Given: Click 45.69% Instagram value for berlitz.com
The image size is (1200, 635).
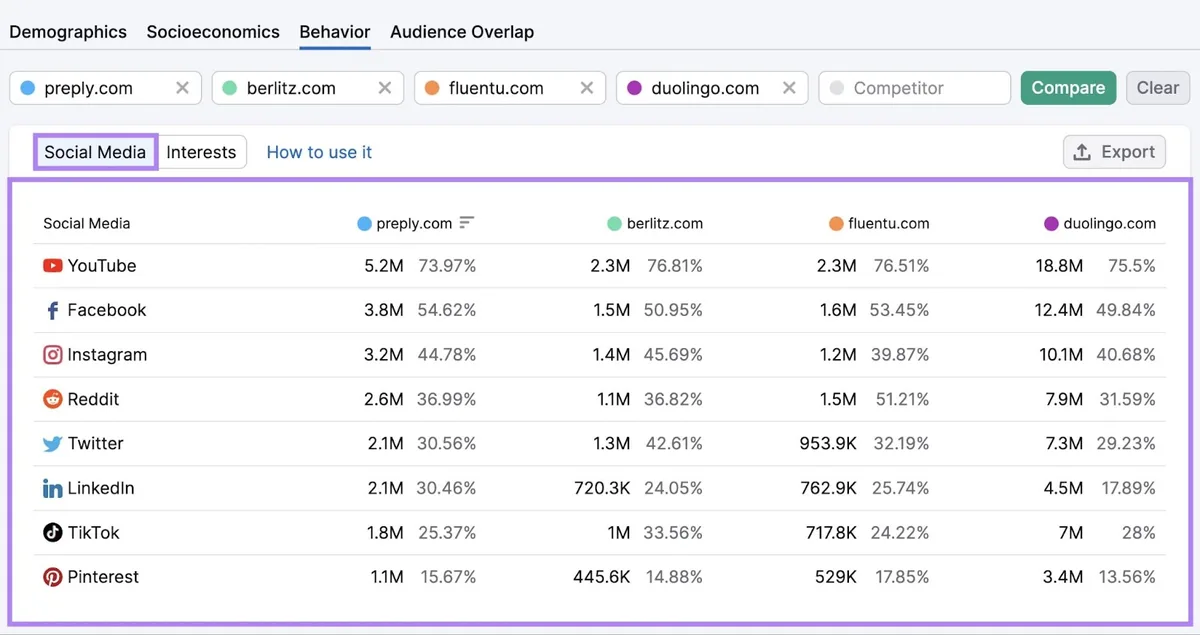Looking at the screenshot, I should (673, 355).
